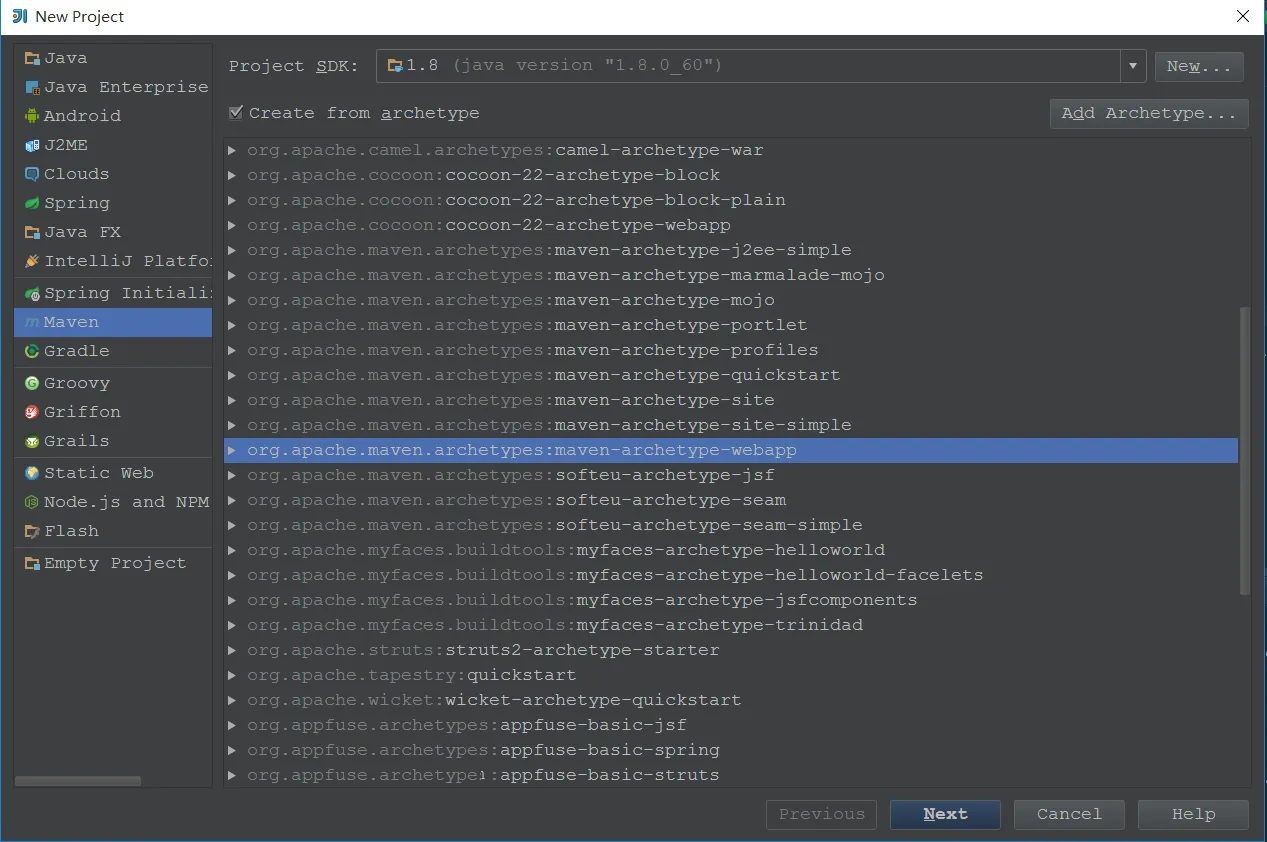Screen dimensions: 1267x842
Task: Click the Griffon icon
Action: tap(32, 412)
